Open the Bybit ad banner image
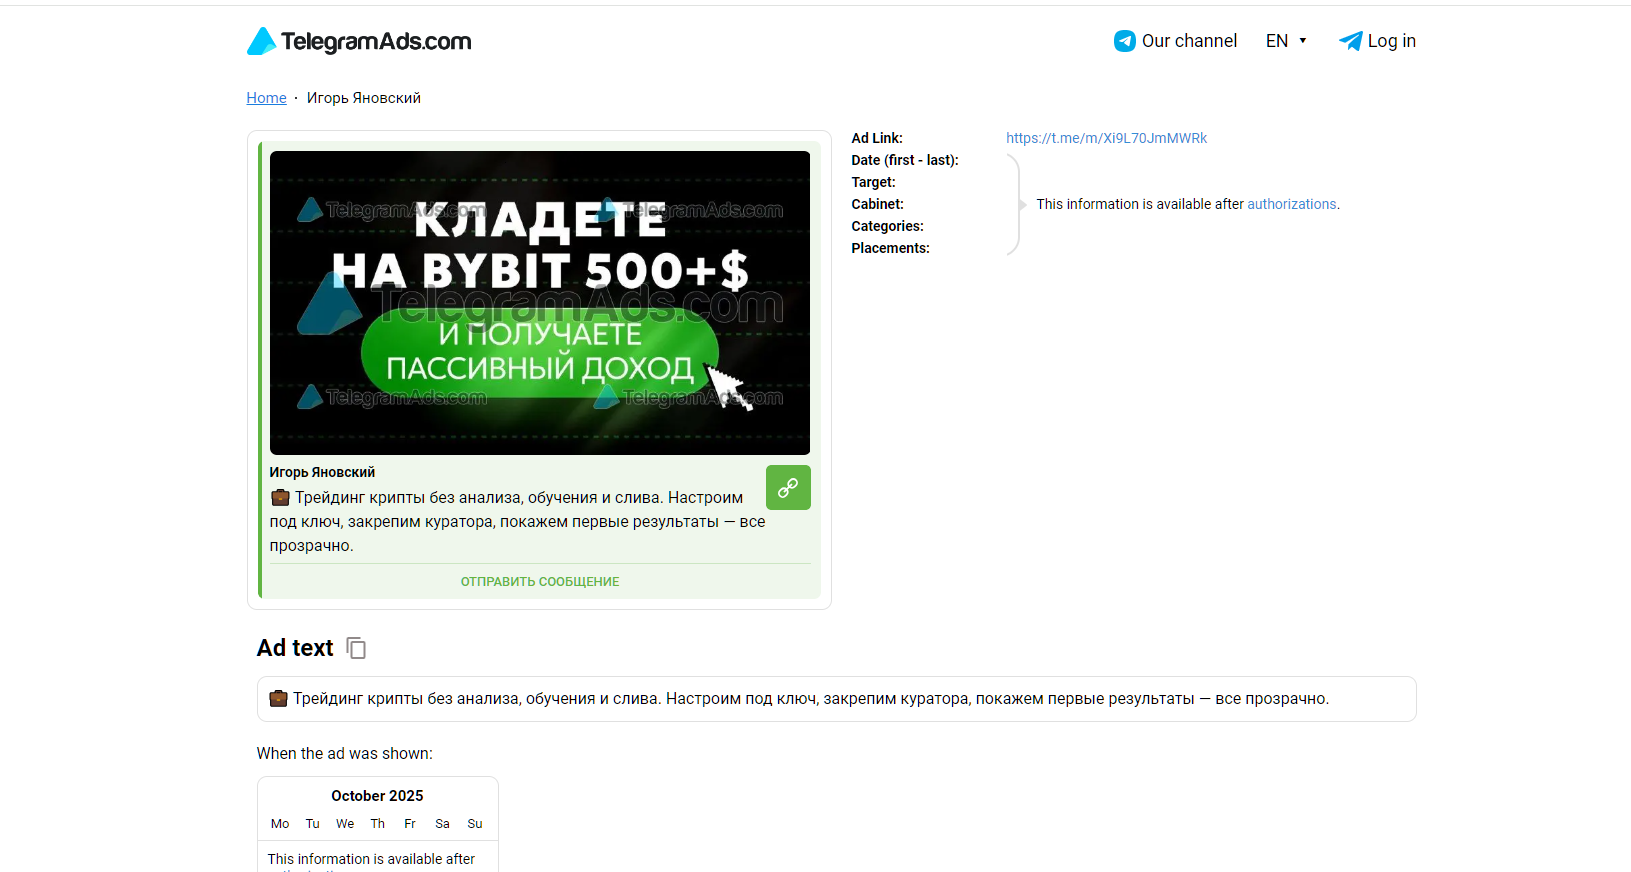This screenshot has width=1631, height=872. coord(540,303)
